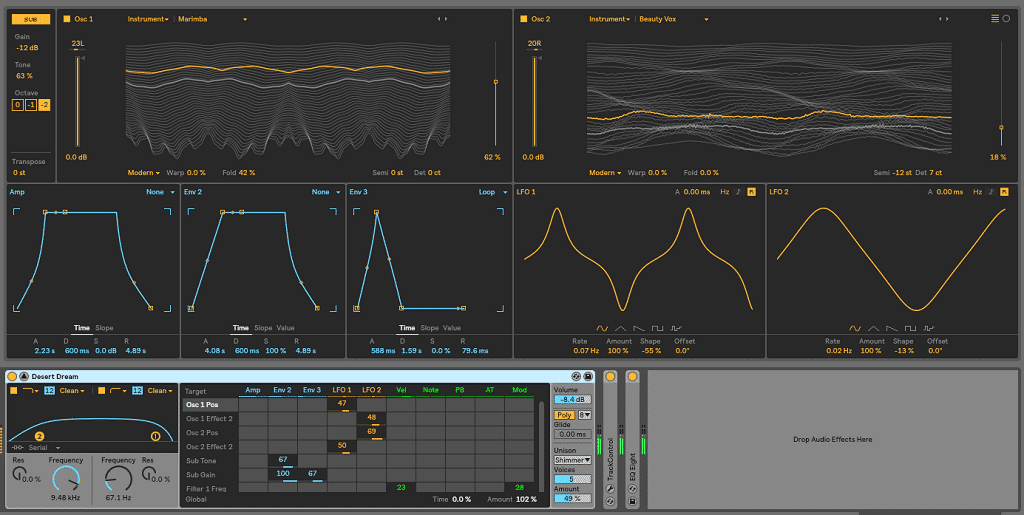Select sawtooth waveform for LFO 1

[x=639, y=328]
